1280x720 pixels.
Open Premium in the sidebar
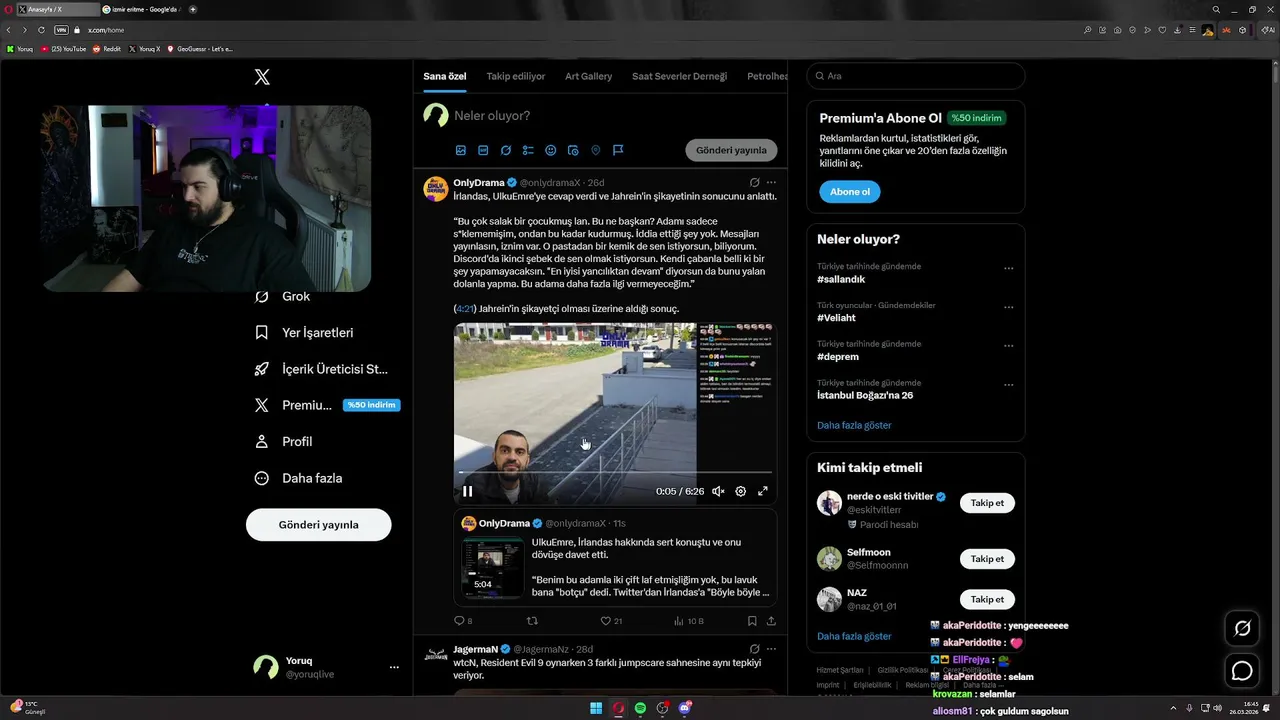coord(326,405)
